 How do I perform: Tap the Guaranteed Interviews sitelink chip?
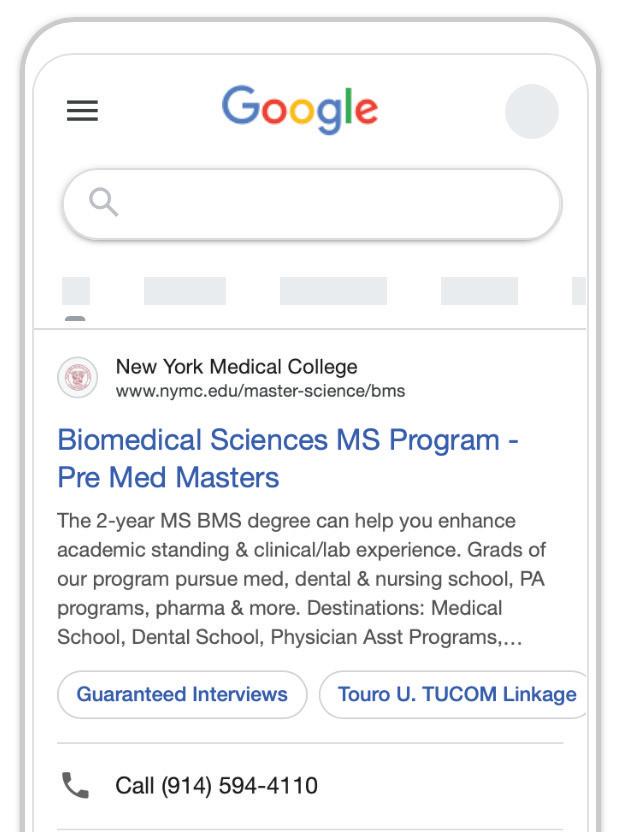pos(182,694)
